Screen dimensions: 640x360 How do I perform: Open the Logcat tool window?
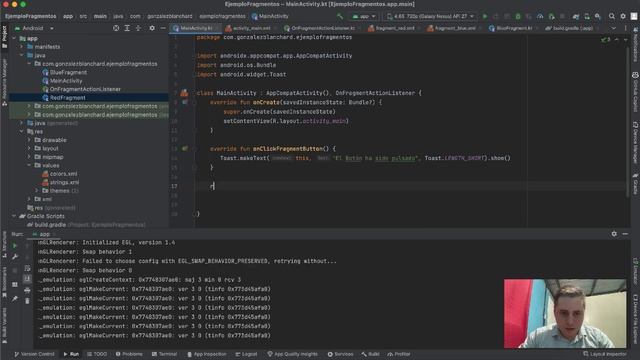click(x=246, y=354)
